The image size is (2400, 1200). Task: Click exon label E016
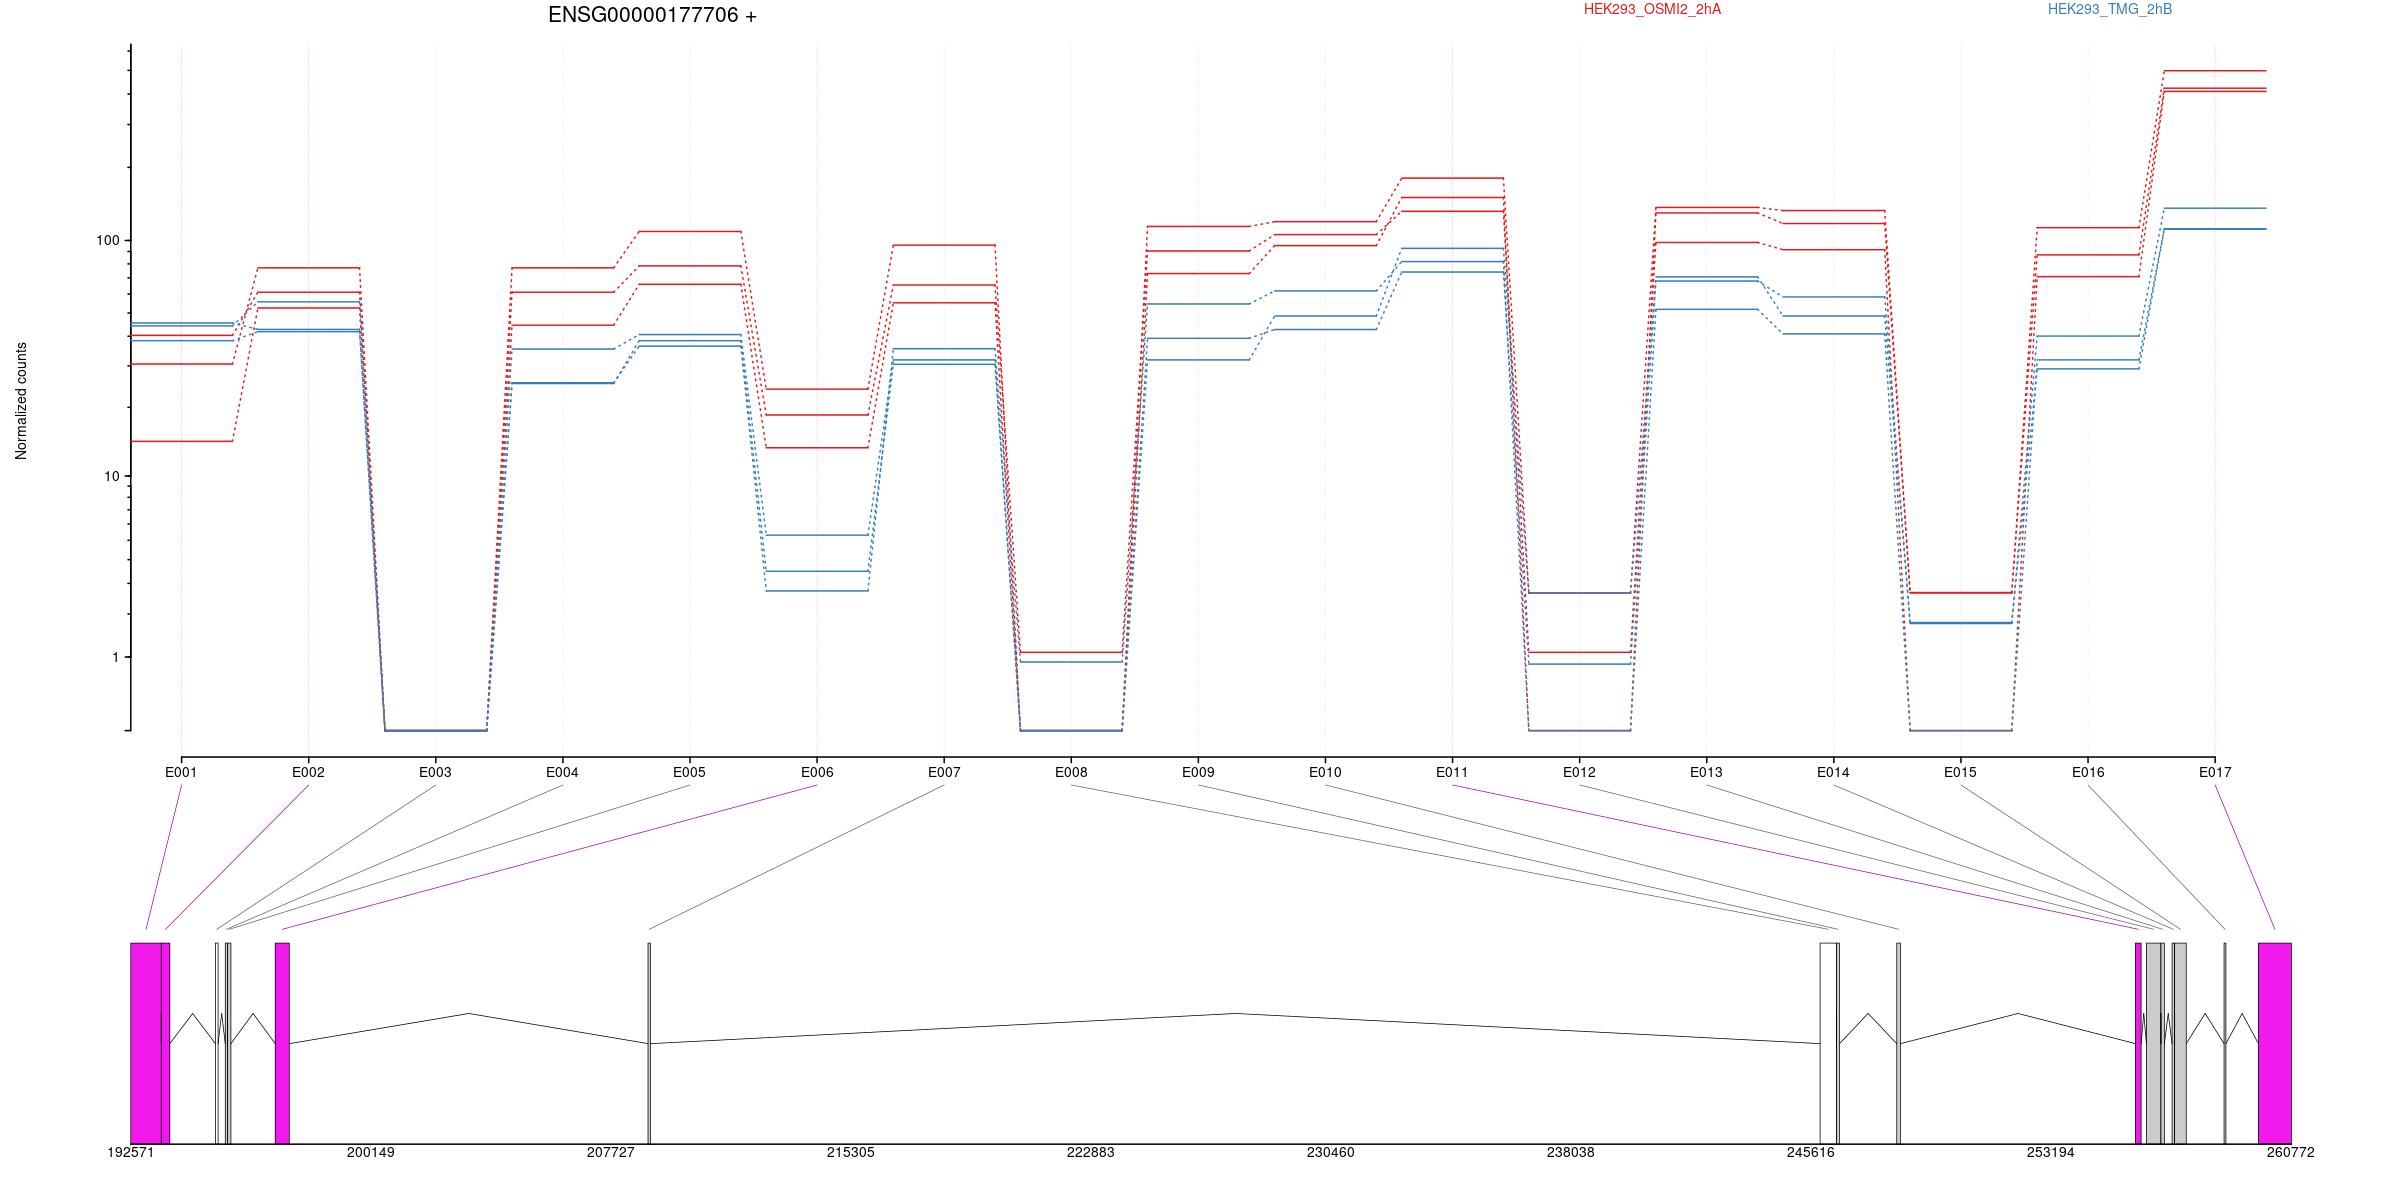point(2087,772)
